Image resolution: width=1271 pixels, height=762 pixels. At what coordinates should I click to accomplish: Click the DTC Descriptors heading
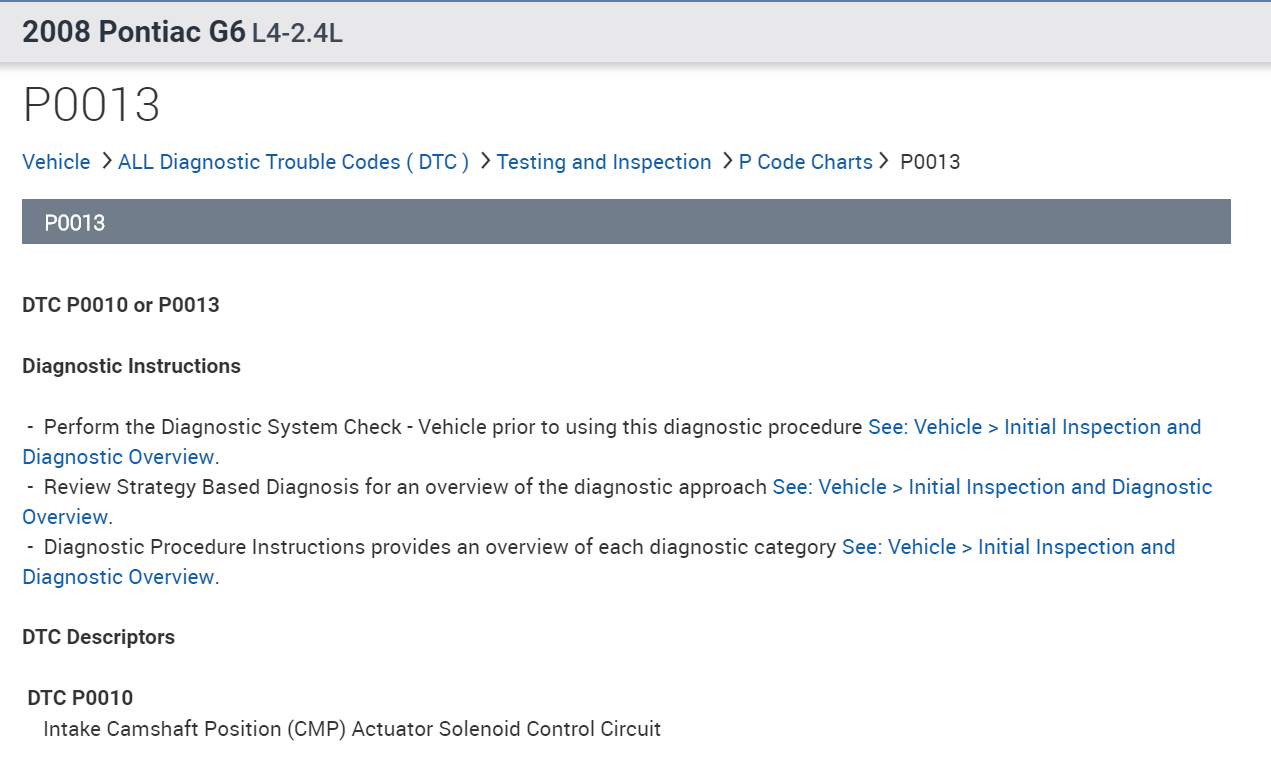click(x=98, y=637)
